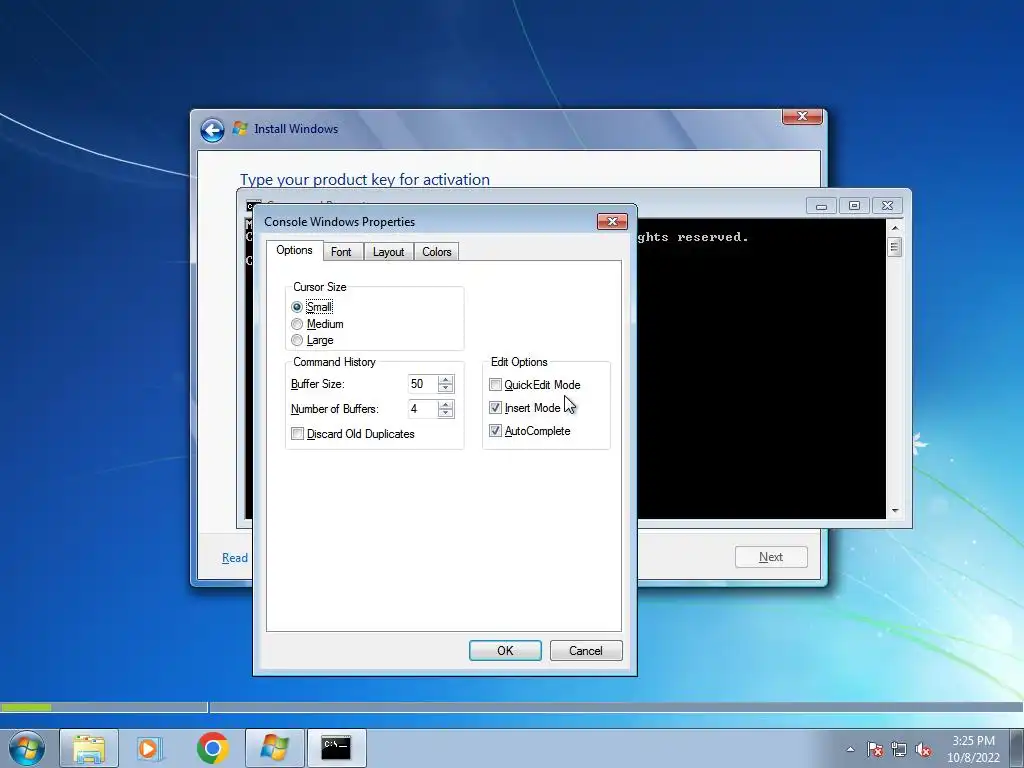Open Action Center flag icon in tray

coord(875,749)
